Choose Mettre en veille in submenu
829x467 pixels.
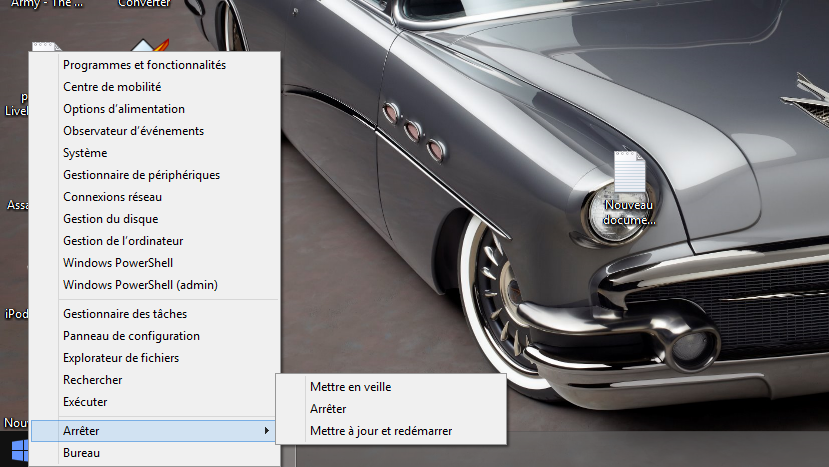350,387
